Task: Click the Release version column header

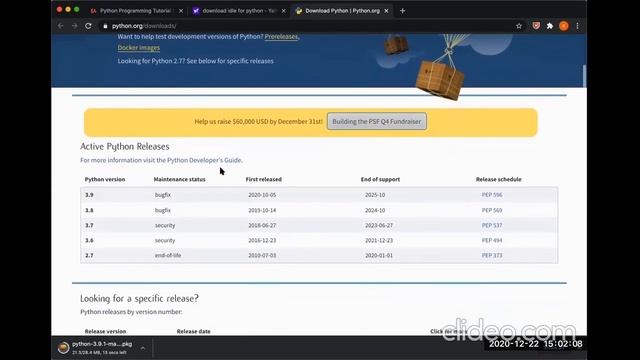Action: 105,331
